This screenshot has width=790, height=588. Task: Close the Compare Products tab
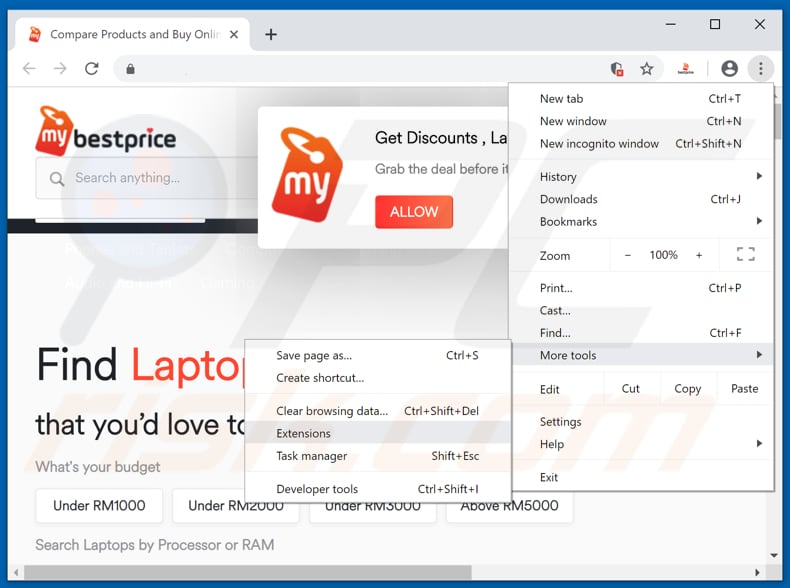pos(234,34)
